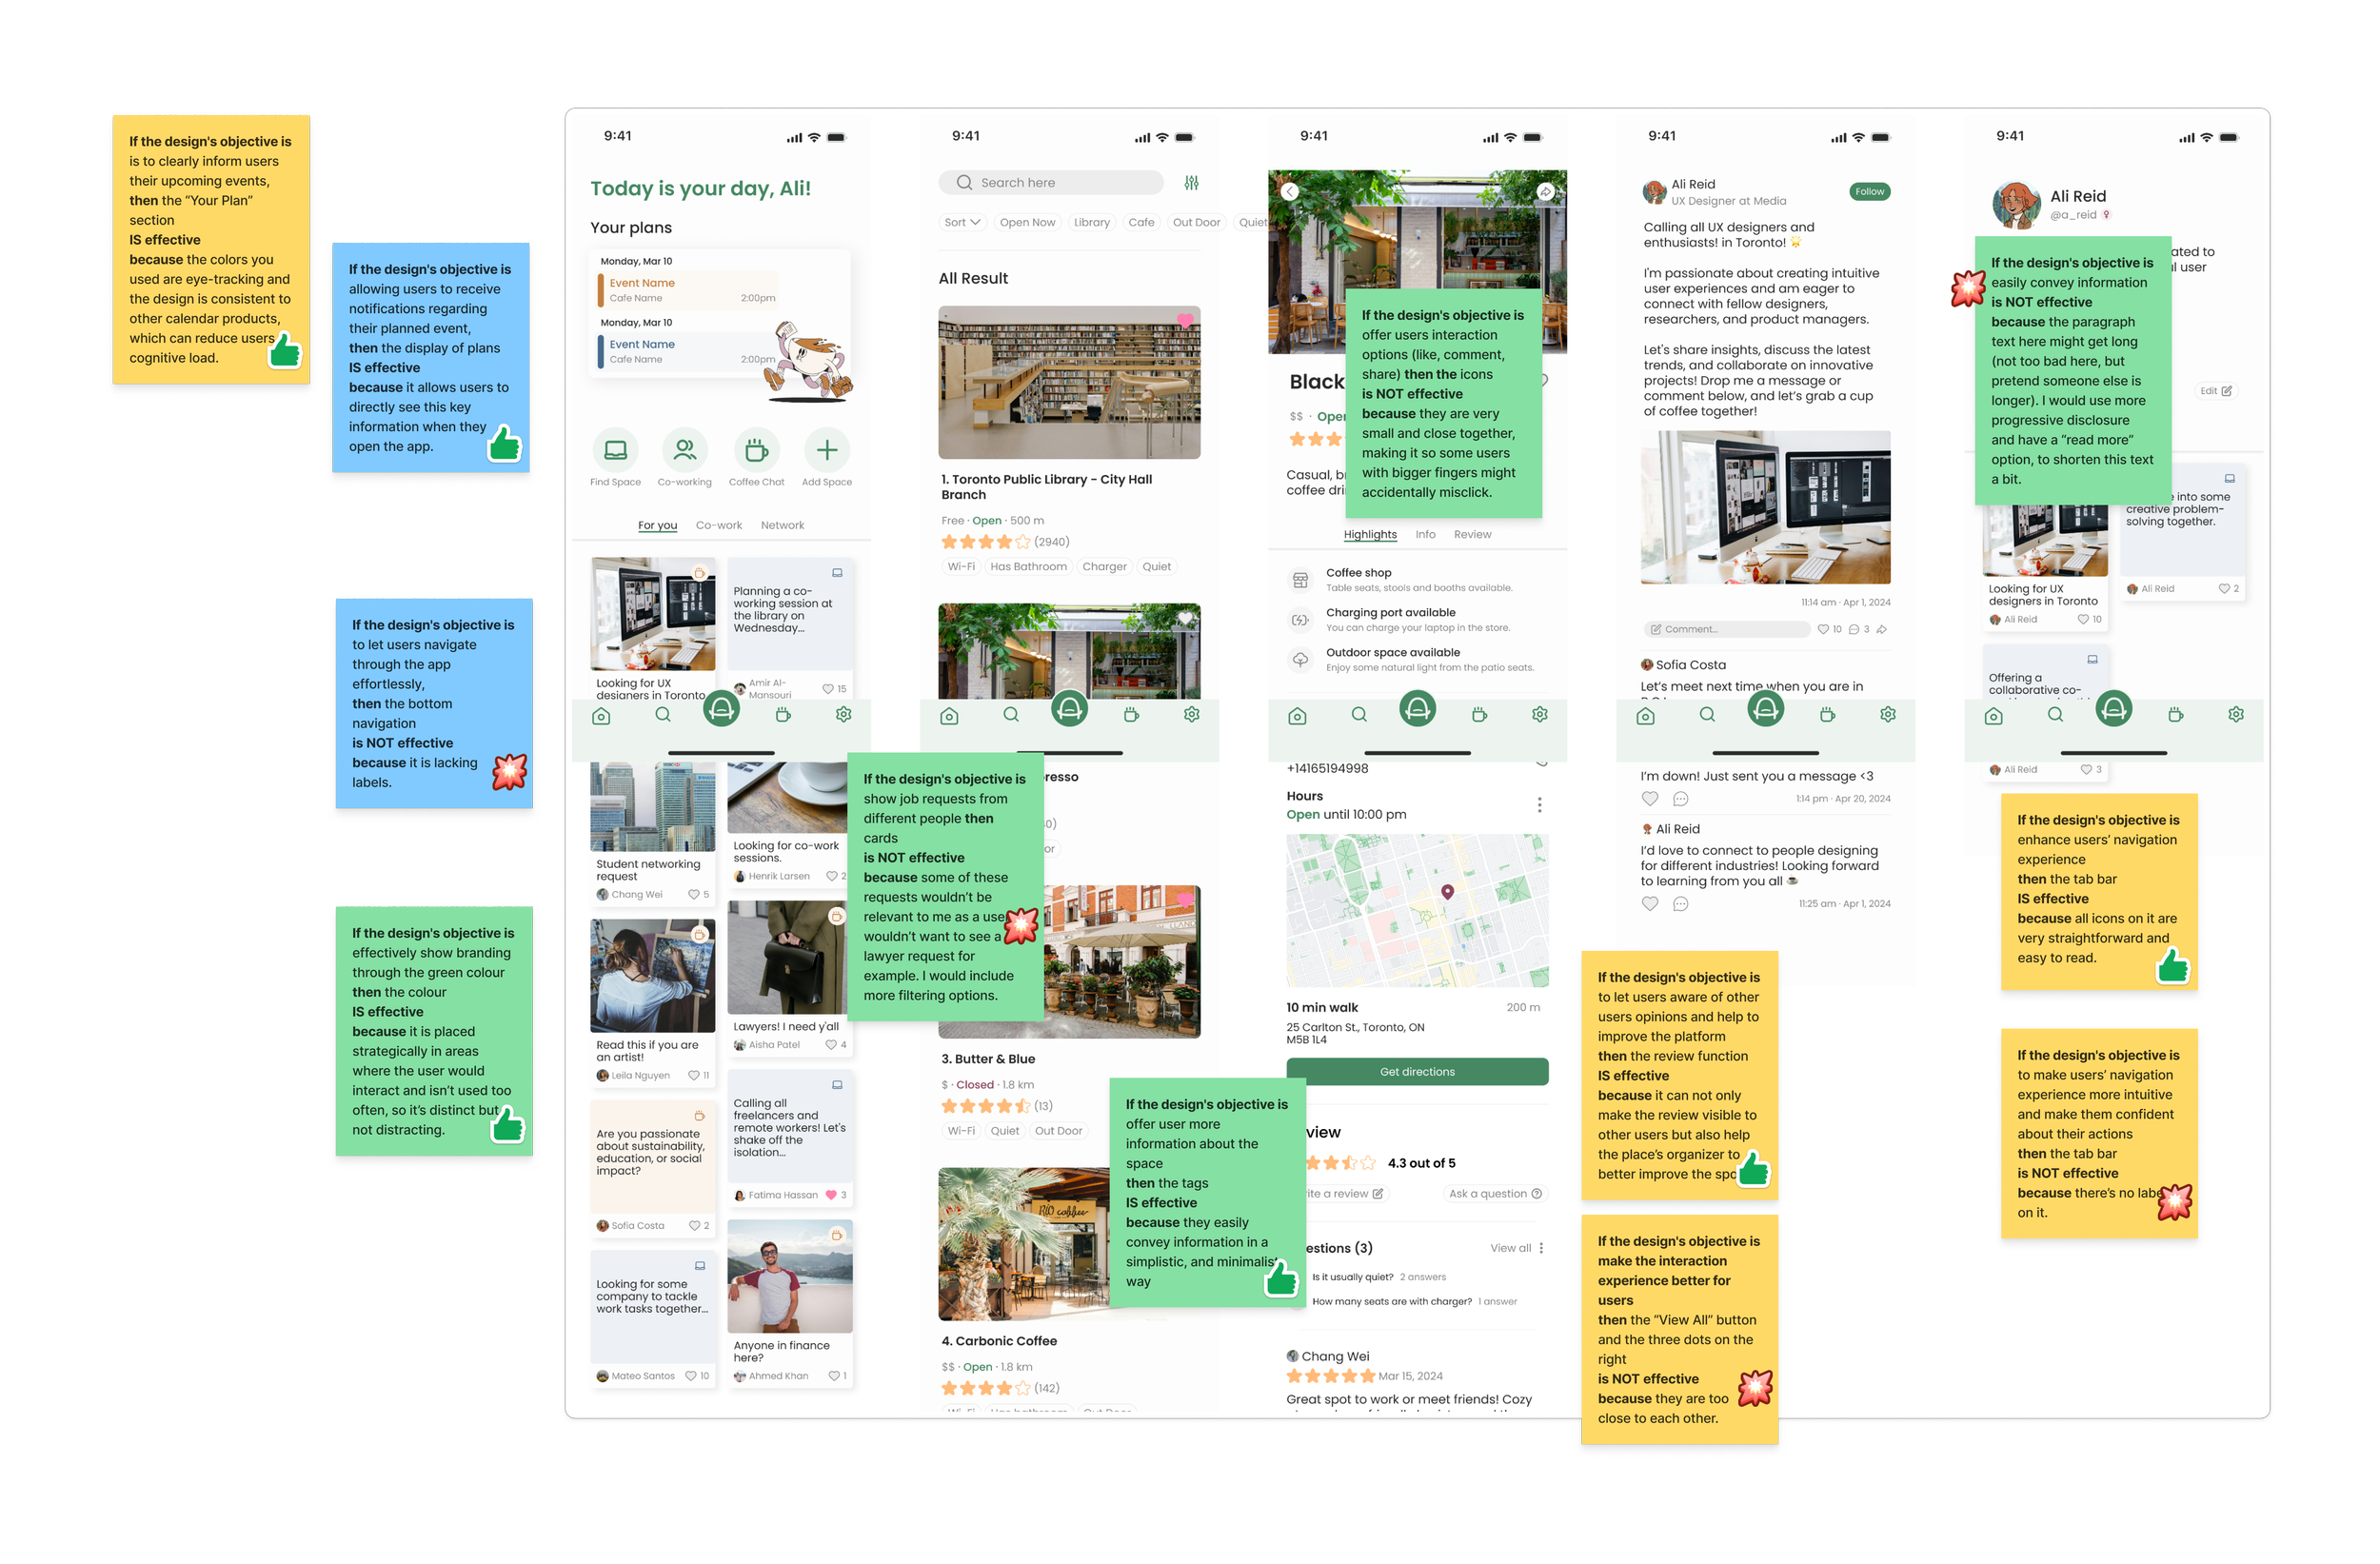Open the Co-working people icon
This screenshot has height=1564, width=2380.
tap(685, 450)
